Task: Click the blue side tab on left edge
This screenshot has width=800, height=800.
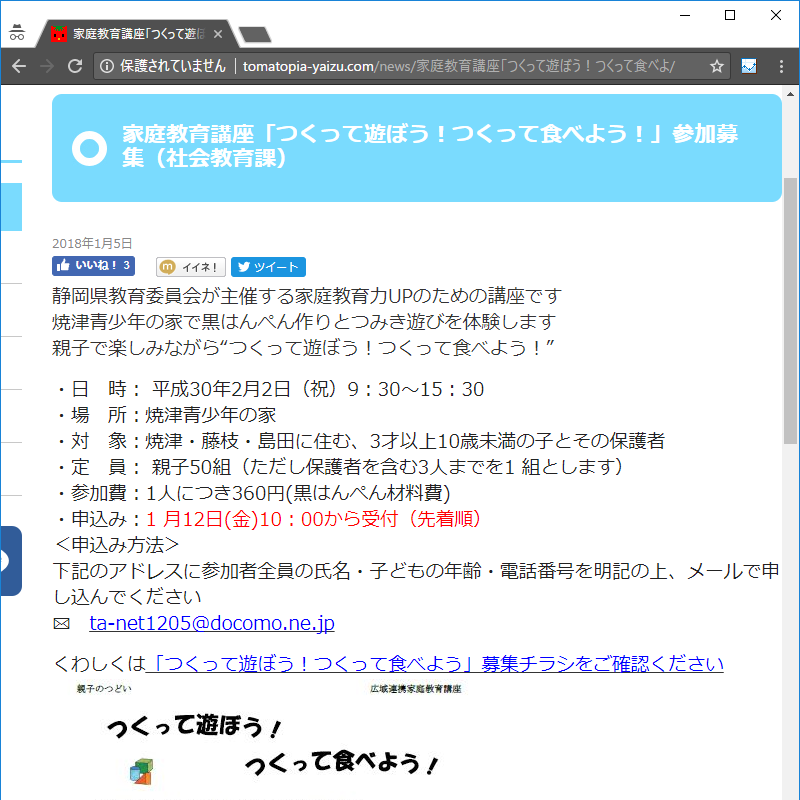Action: [10, 560]
